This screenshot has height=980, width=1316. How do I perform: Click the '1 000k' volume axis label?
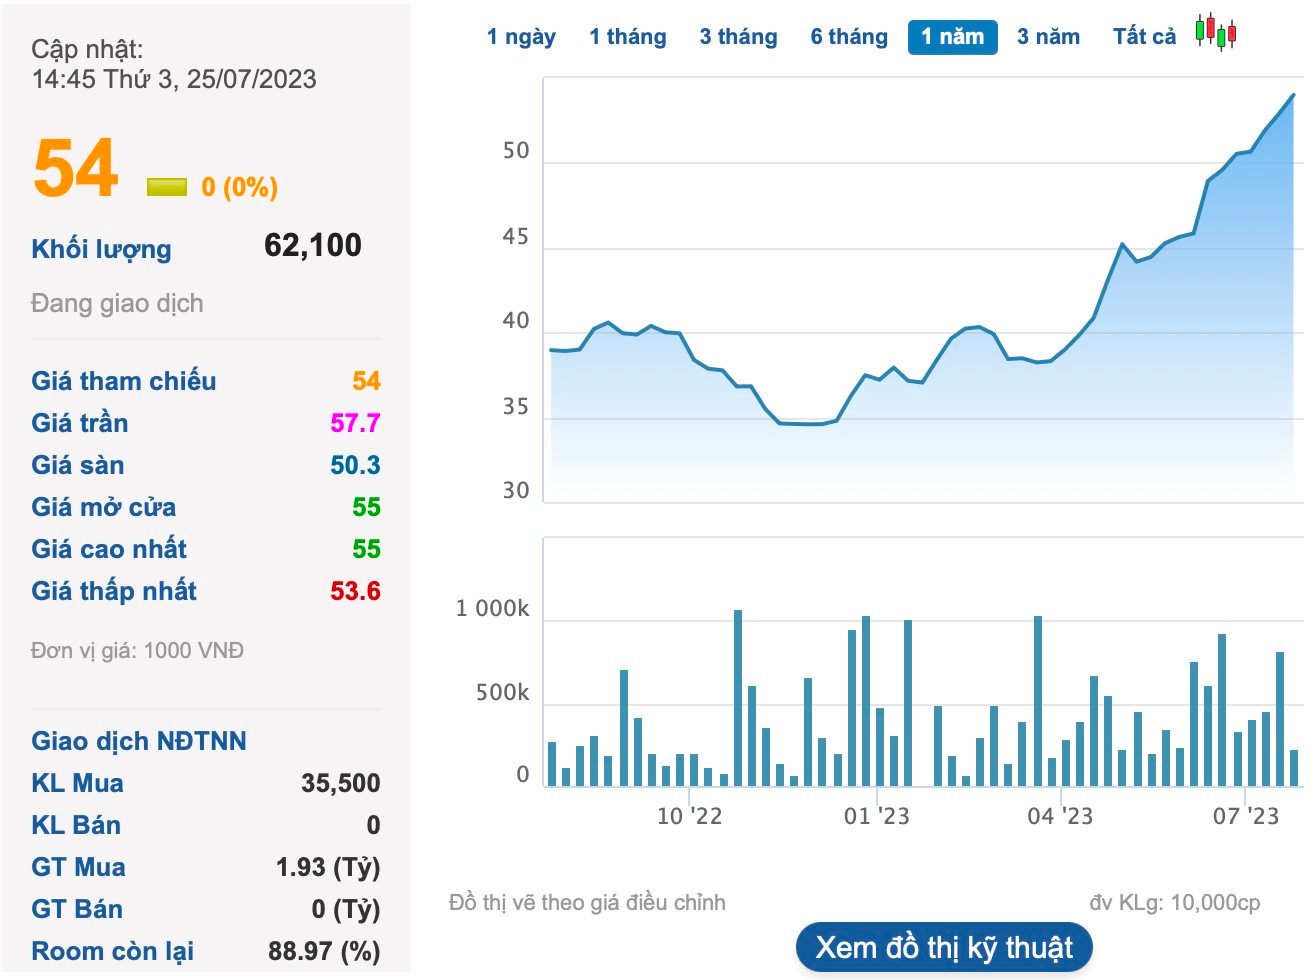(493, 609)
